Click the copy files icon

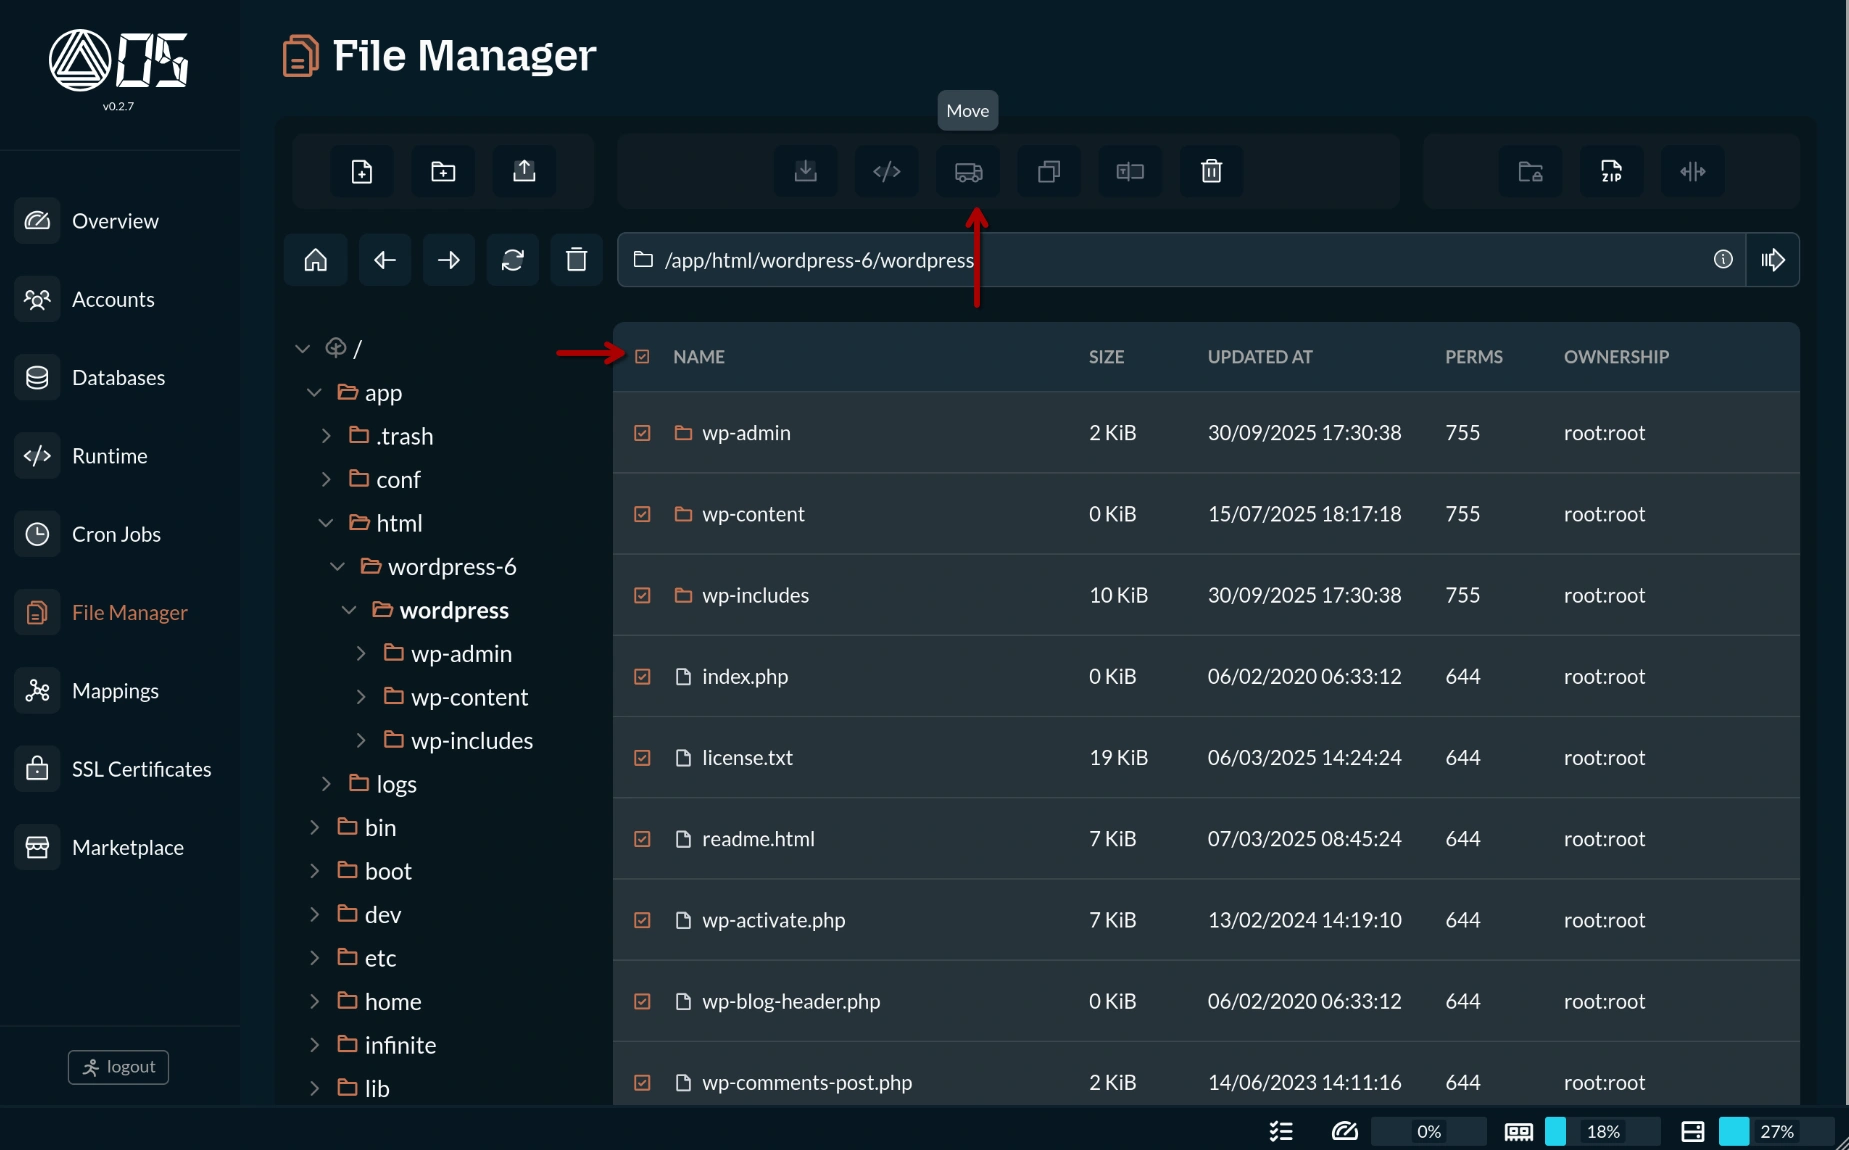(1048, 172)
